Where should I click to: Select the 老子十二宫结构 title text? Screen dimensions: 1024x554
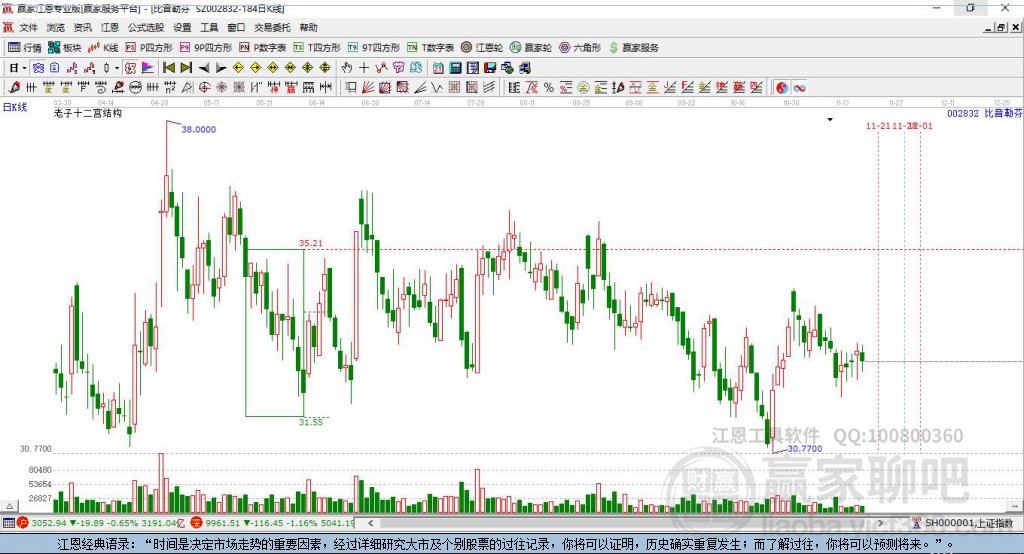pos(88,113)
